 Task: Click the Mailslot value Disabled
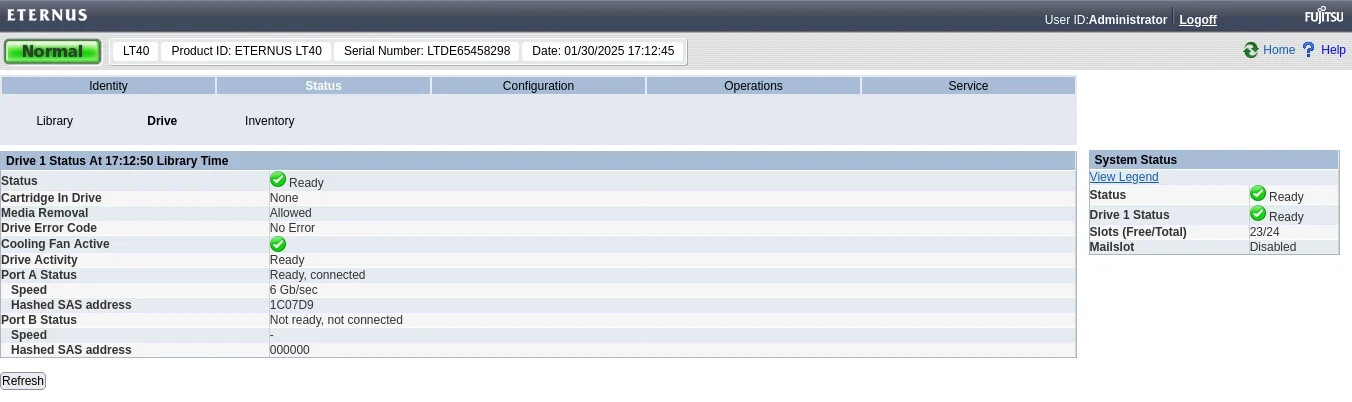click(x=1273, y=247)
